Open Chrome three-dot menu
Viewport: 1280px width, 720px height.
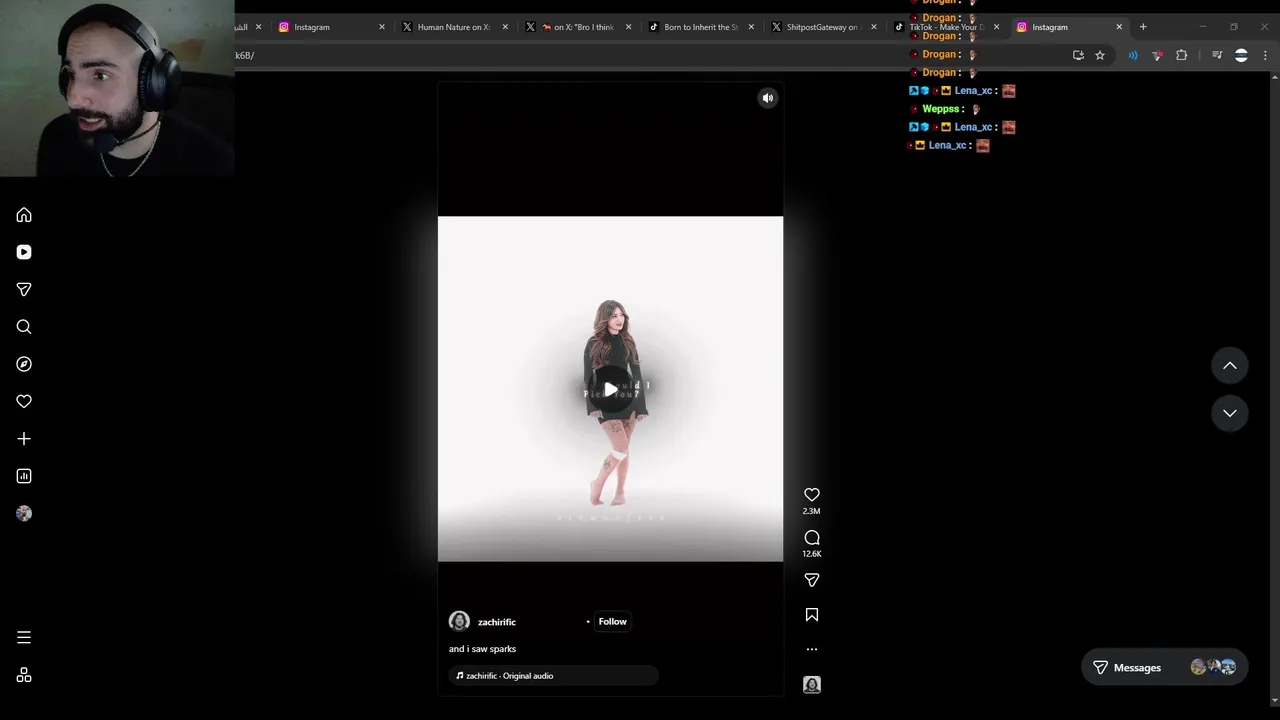click(1265, 55)
